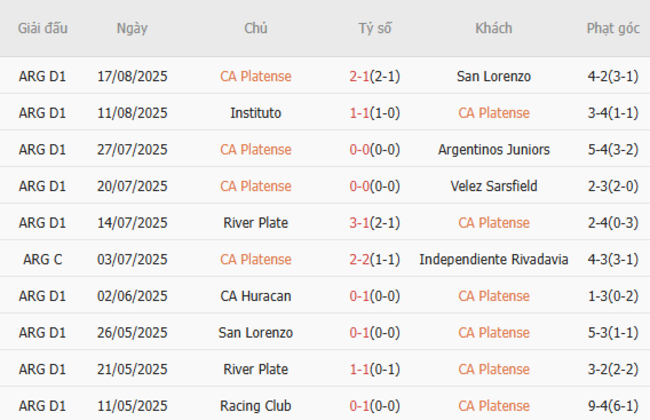The image size is (650, 420).
Task: Open Instituto team link
Action: coord(255,113)
